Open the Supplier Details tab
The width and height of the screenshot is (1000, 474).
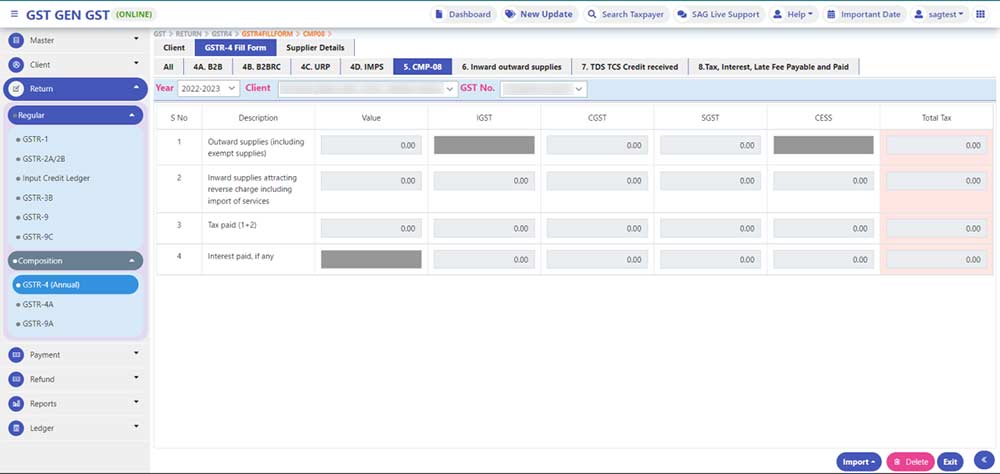[315, 48]
